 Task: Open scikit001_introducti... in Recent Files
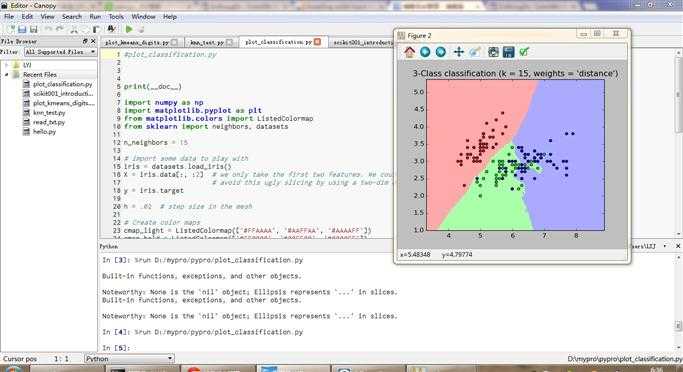63,94
